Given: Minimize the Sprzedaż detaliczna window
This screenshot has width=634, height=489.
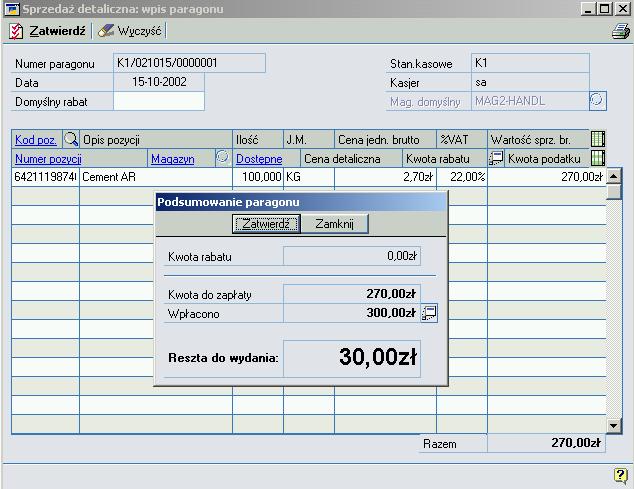Looking at the screenshot, I should click(588, 8).
